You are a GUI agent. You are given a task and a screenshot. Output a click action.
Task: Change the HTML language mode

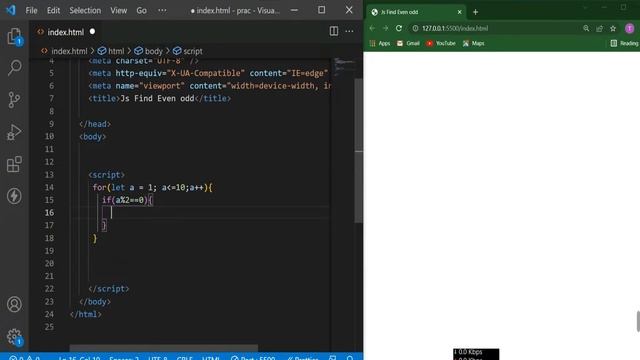click(211, 358)
